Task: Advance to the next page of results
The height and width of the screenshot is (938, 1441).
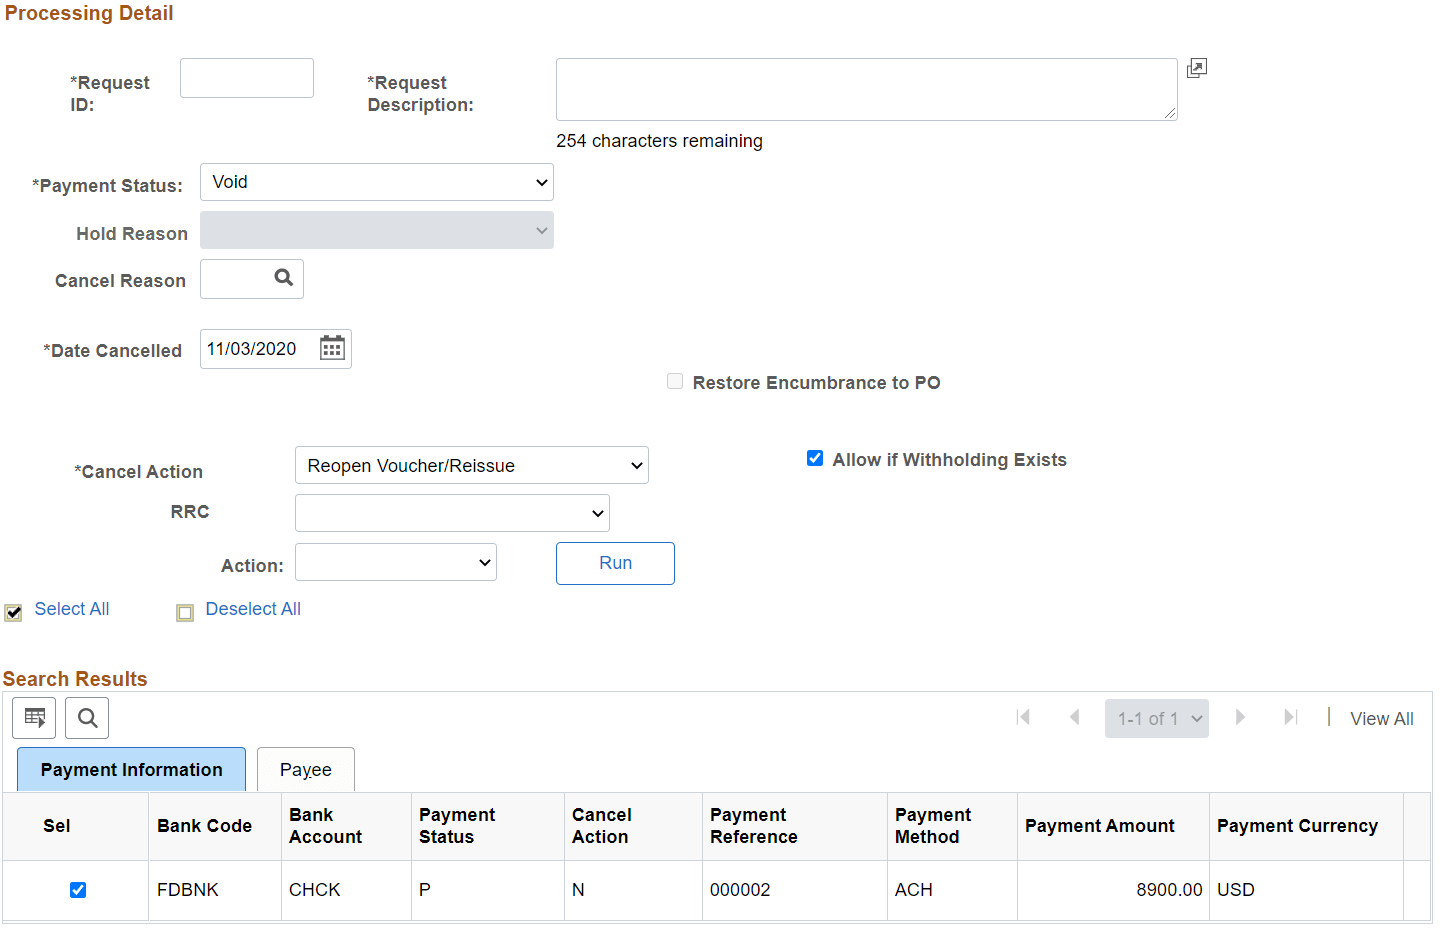Action: point(1240,717)
